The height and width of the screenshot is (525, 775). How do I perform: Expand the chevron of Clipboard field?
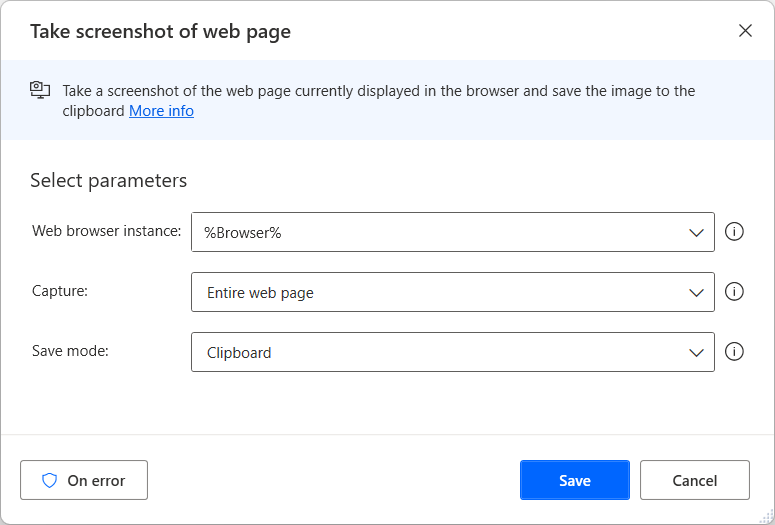click(x=696, y=353)
